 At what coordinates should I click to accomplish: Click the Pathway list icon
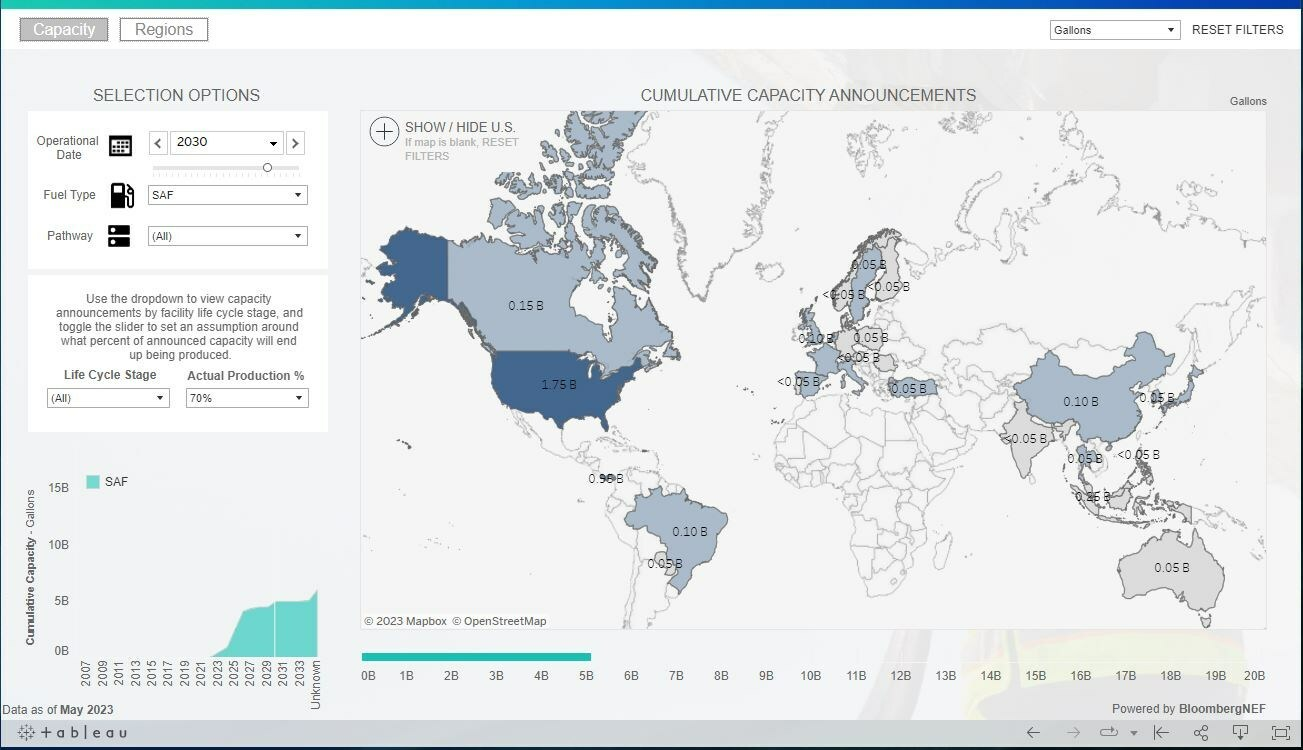coord(120,235)
